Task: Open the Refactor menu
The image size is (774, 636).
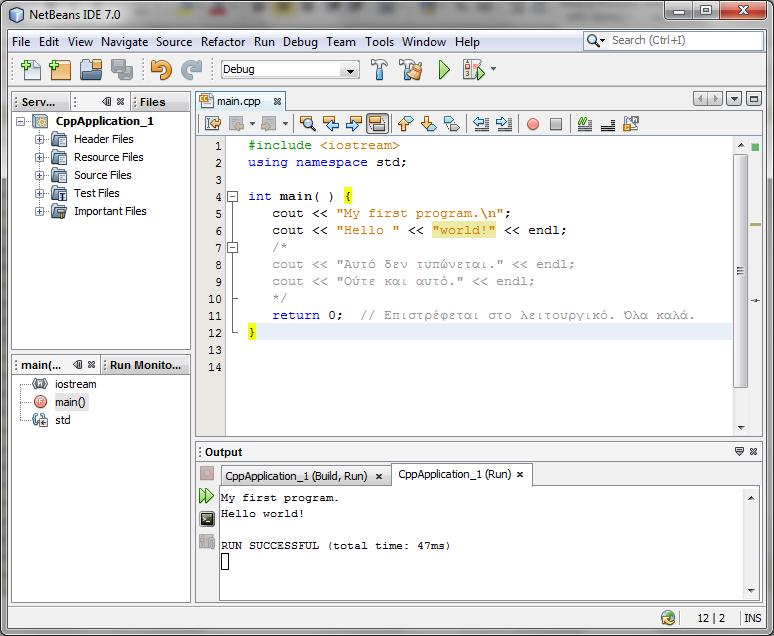Action: pos(223,42)
